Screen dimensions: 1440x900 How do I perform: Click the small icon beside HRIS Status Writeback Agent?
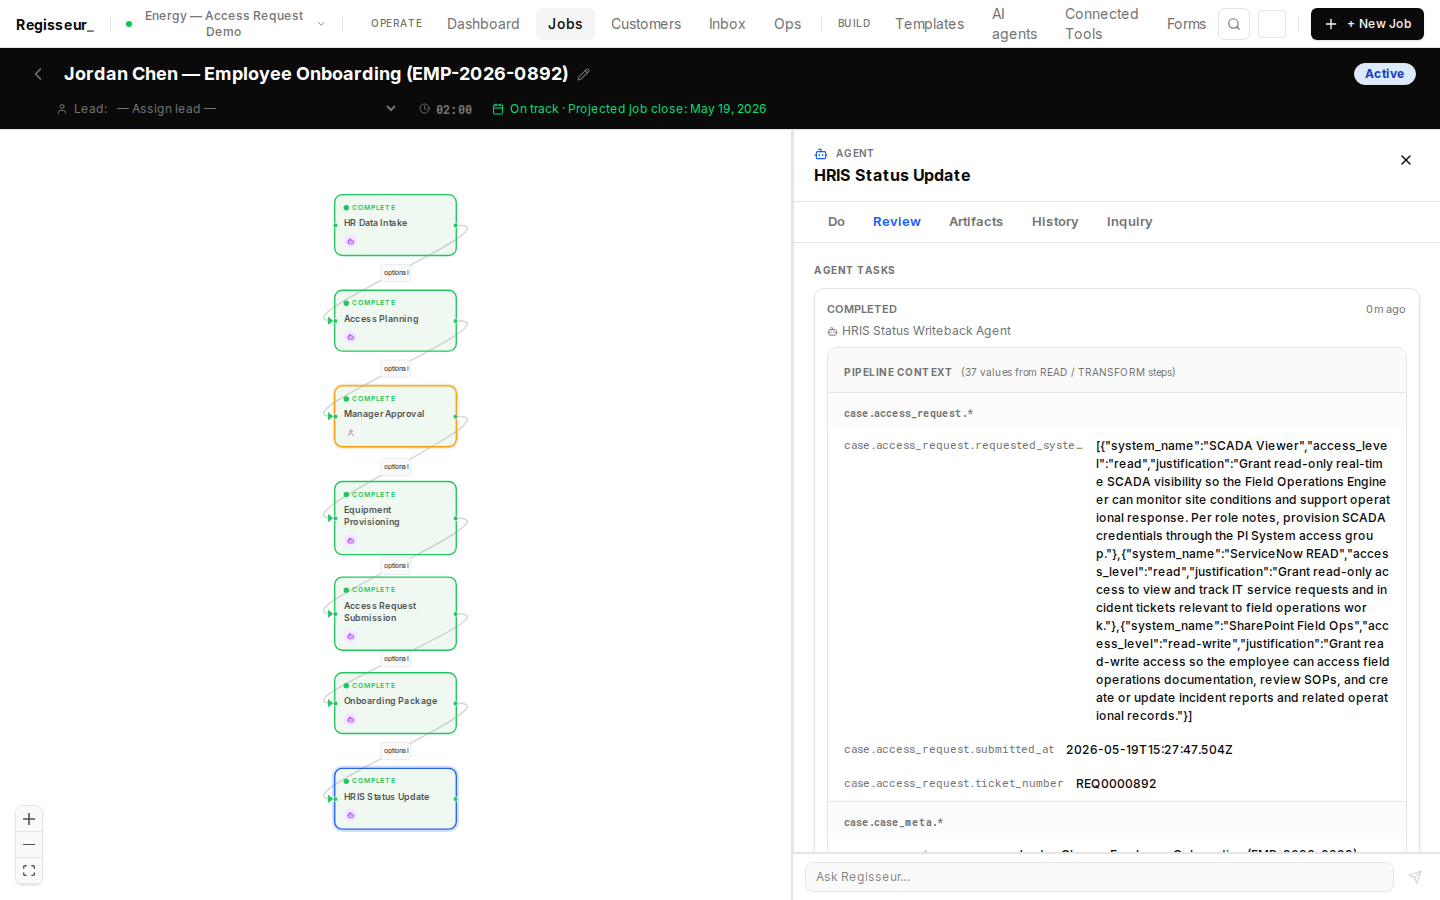tap(832, 332)
